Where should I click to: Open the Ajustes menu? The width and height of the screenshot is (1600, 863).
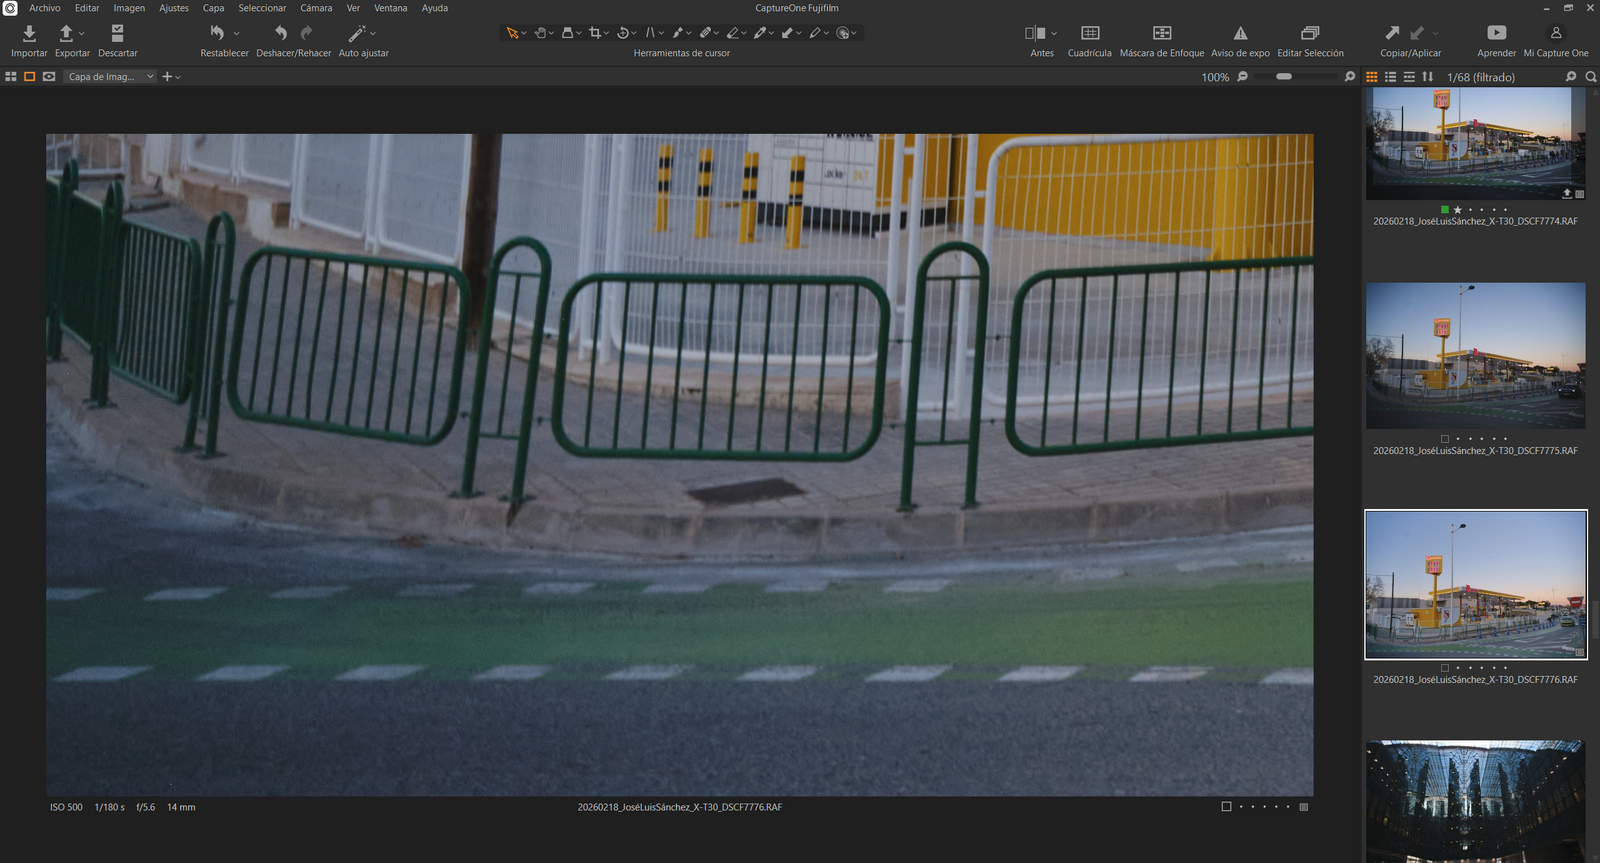click(x=174, y=8)
